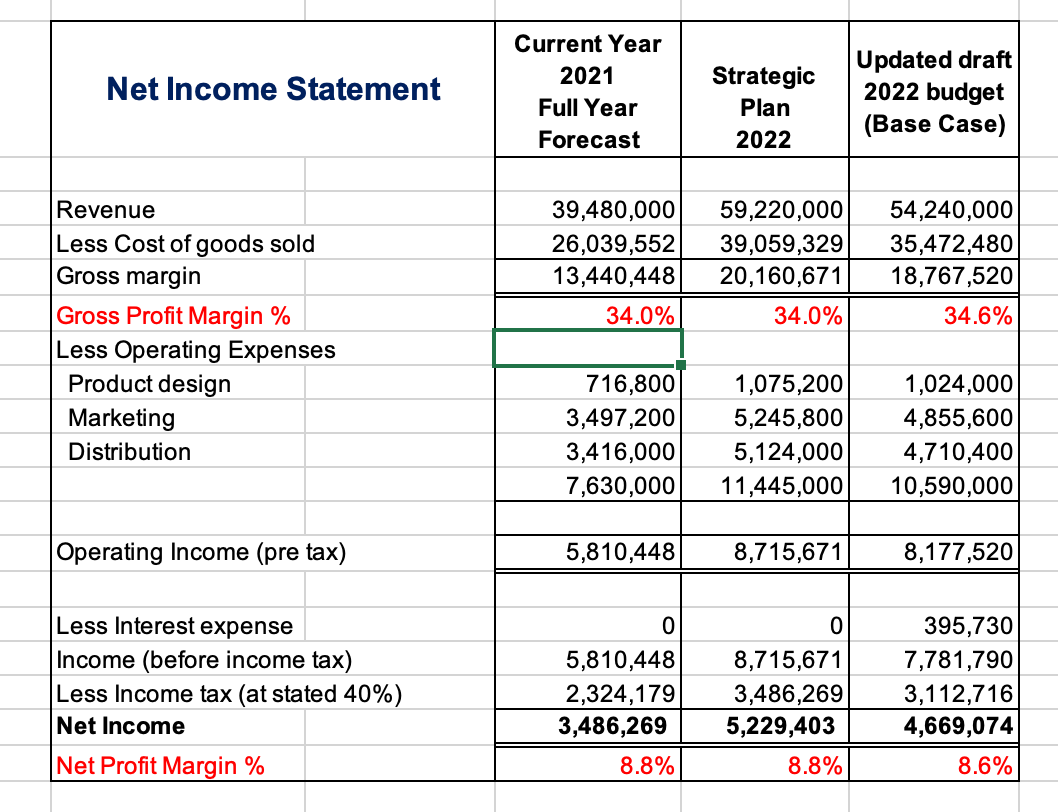Select income tax value 3,112,716

pos(958,693)
